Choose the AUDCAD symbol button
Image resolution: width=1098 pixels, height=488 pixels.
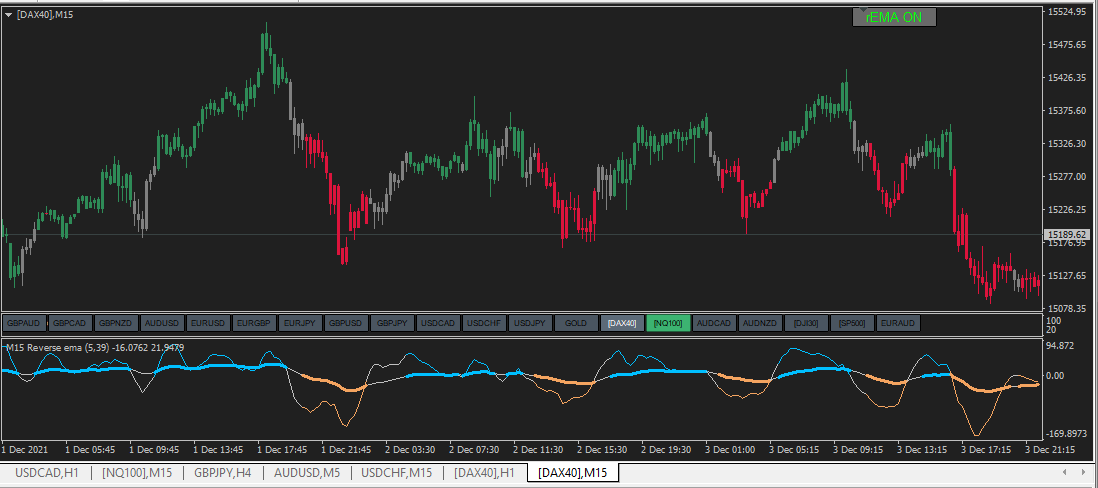click(x=714, y=323)
